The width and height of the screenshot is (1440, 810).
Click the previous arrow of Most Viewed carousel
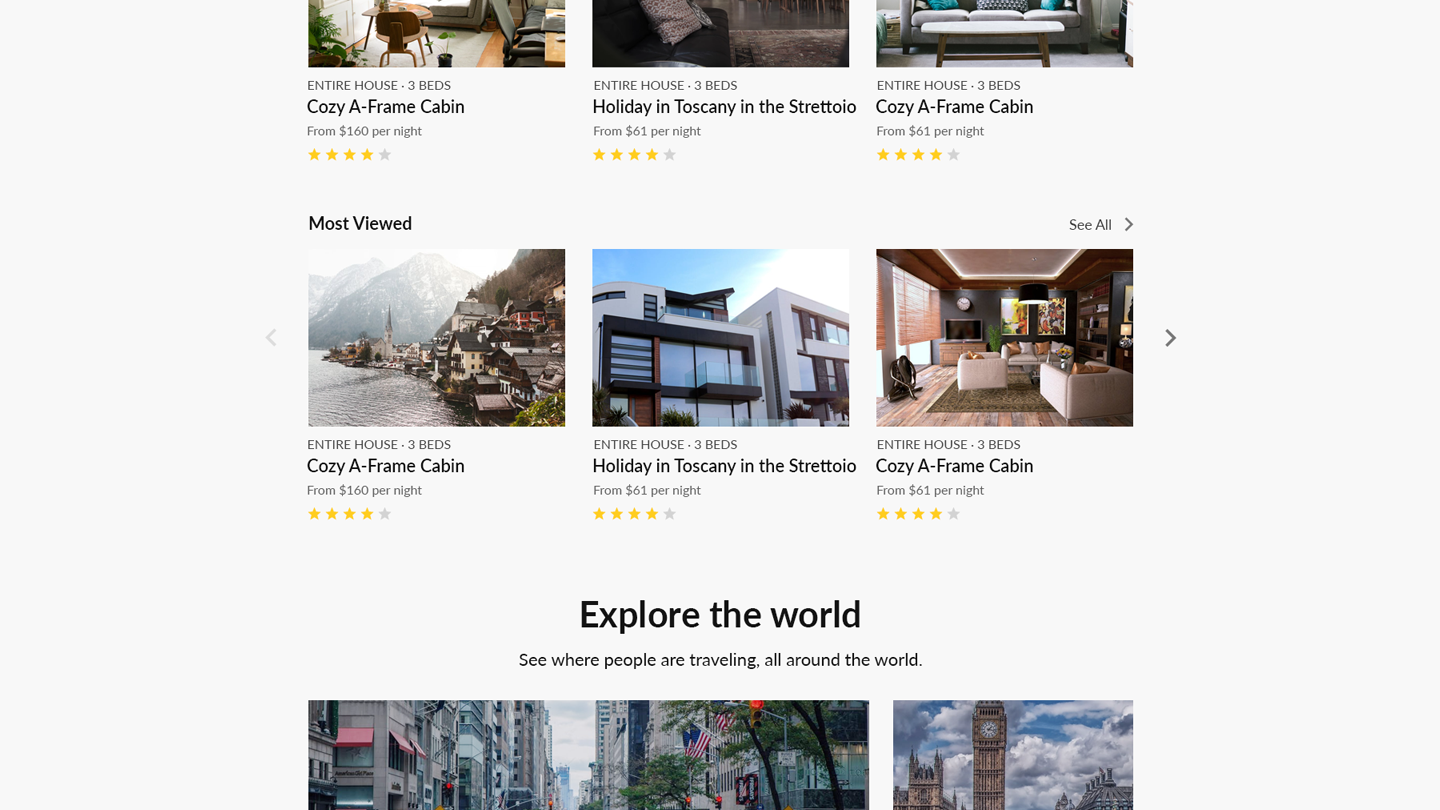click(270, 338)
